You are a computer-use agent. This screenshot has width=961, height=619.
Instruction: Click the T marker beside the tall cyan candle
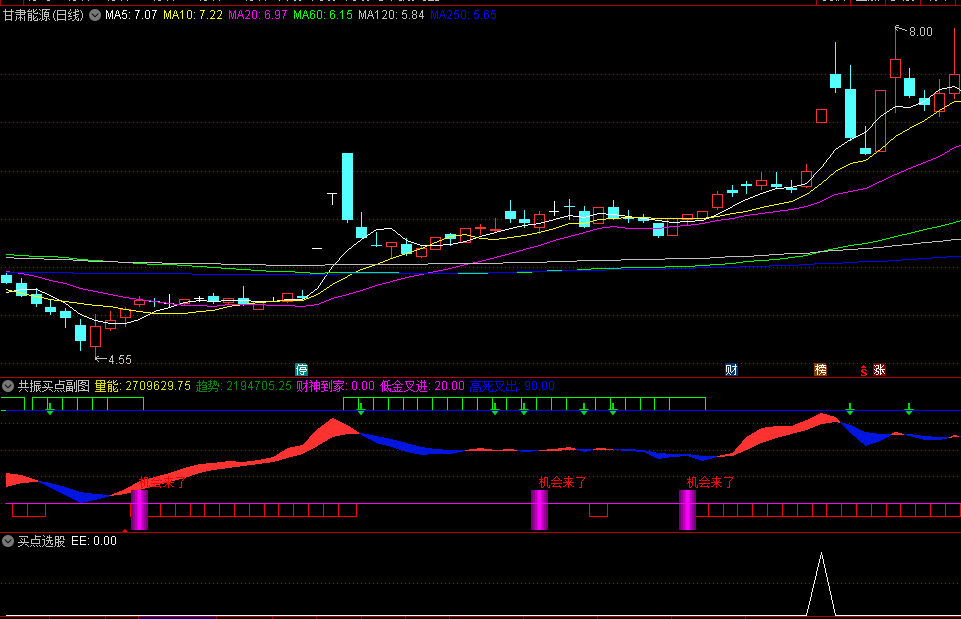pos(332,198)
